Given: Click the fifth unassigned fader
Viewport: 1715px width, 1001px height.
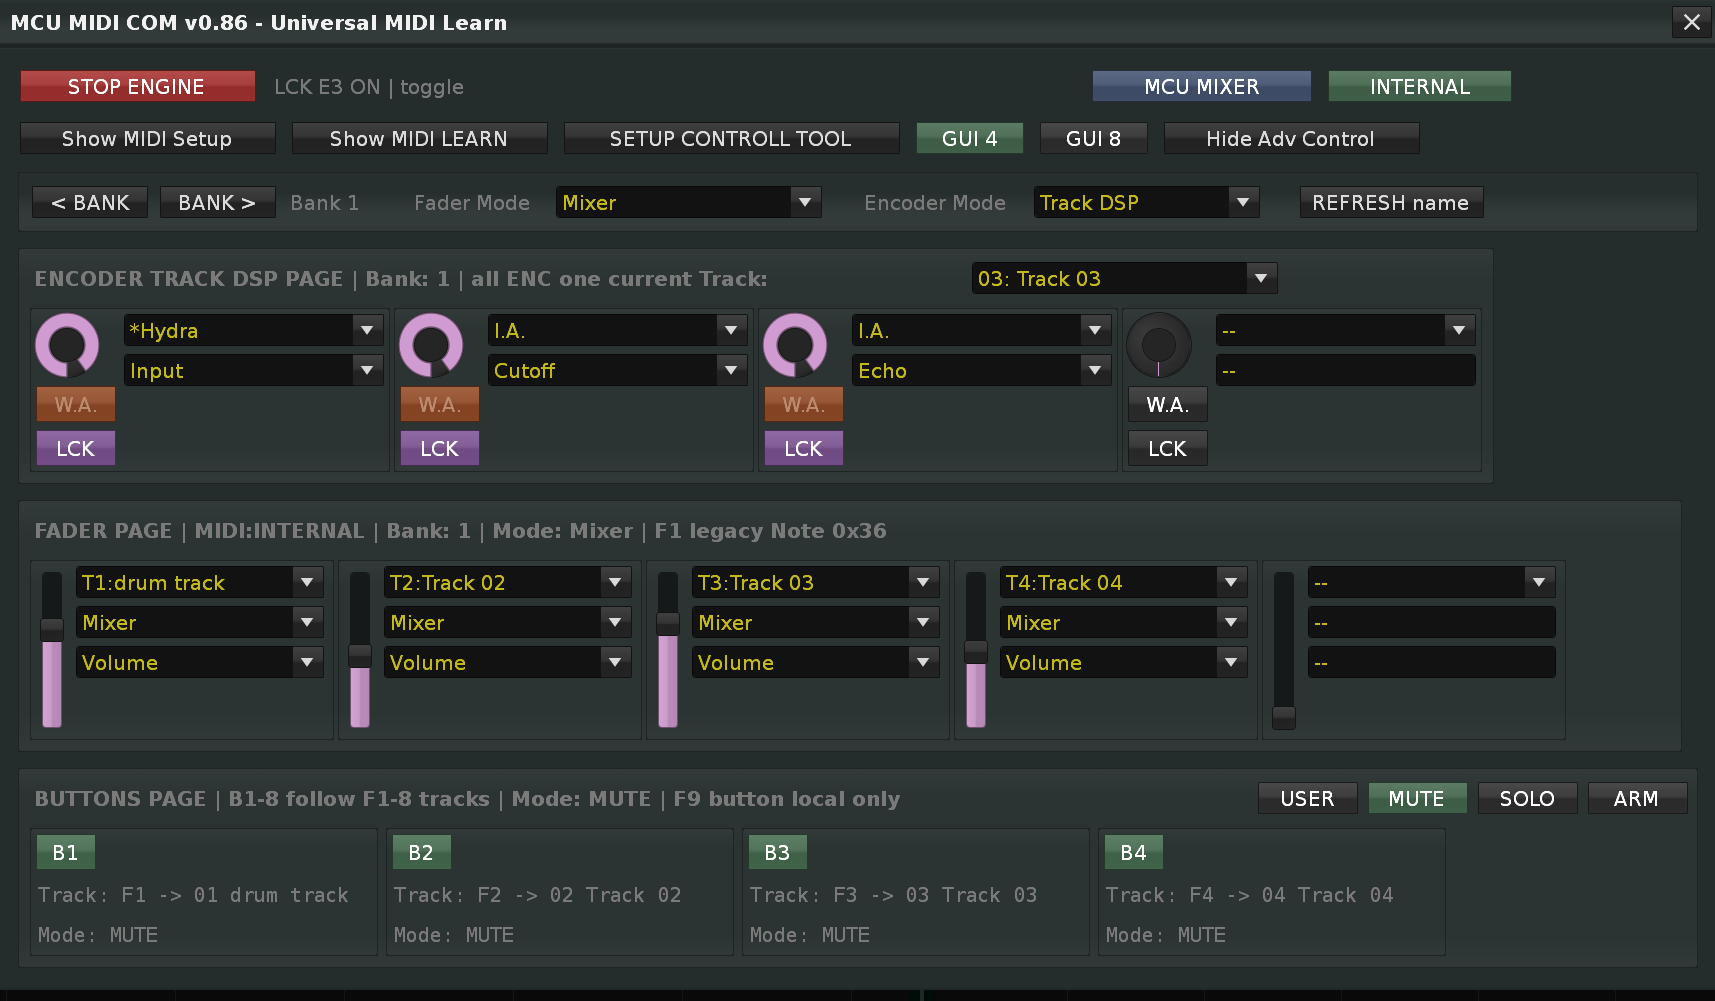Looking at the screenshot, I should coord(1284,650).
